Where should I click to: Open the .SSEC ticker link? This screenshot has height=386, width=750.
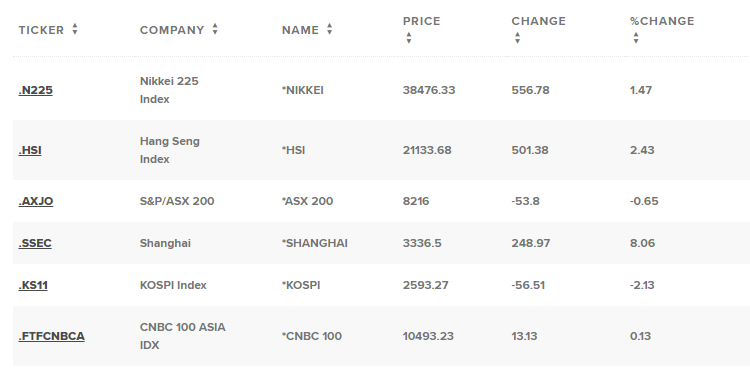point(35,243)
